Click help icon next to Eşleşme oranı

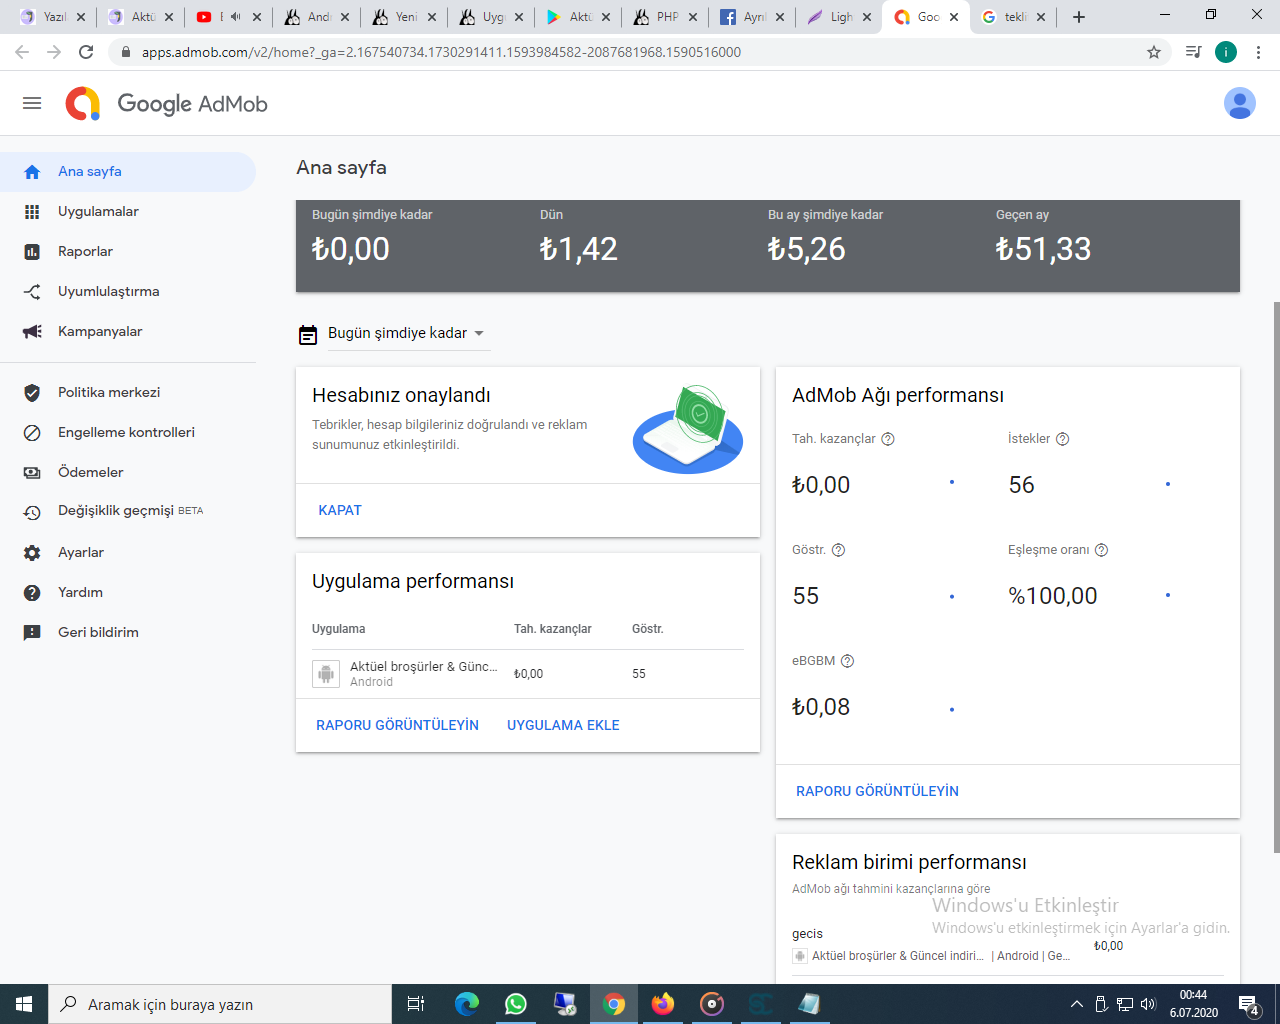[1102, 550]
